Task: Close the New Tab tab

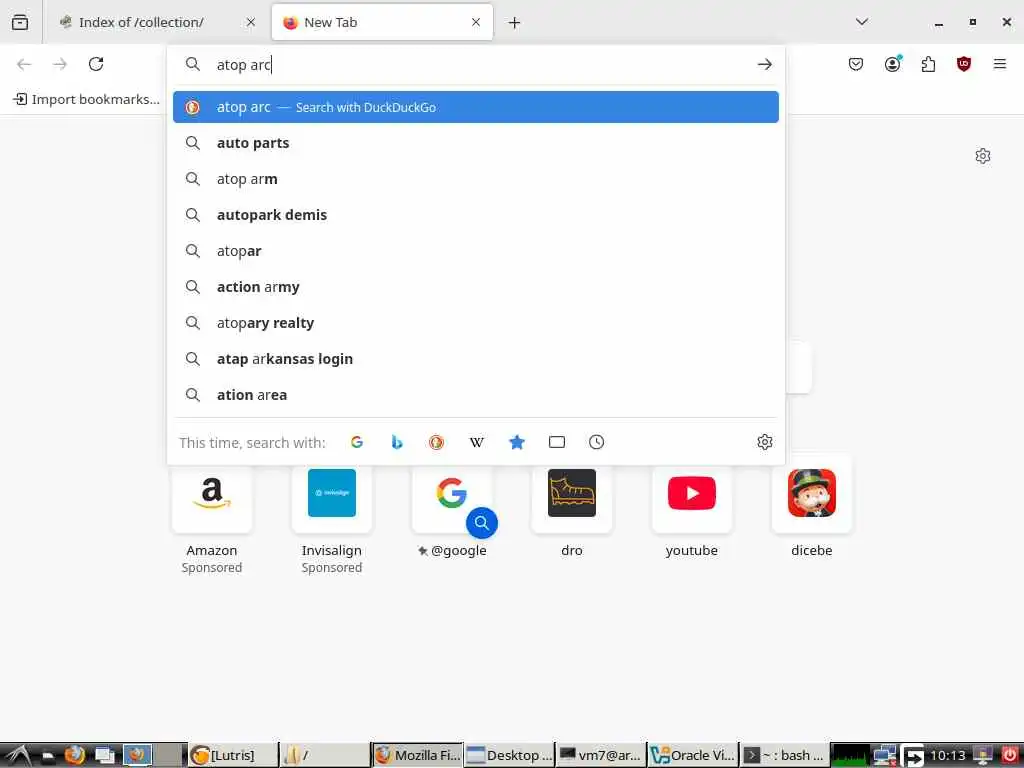Action: 476,22
